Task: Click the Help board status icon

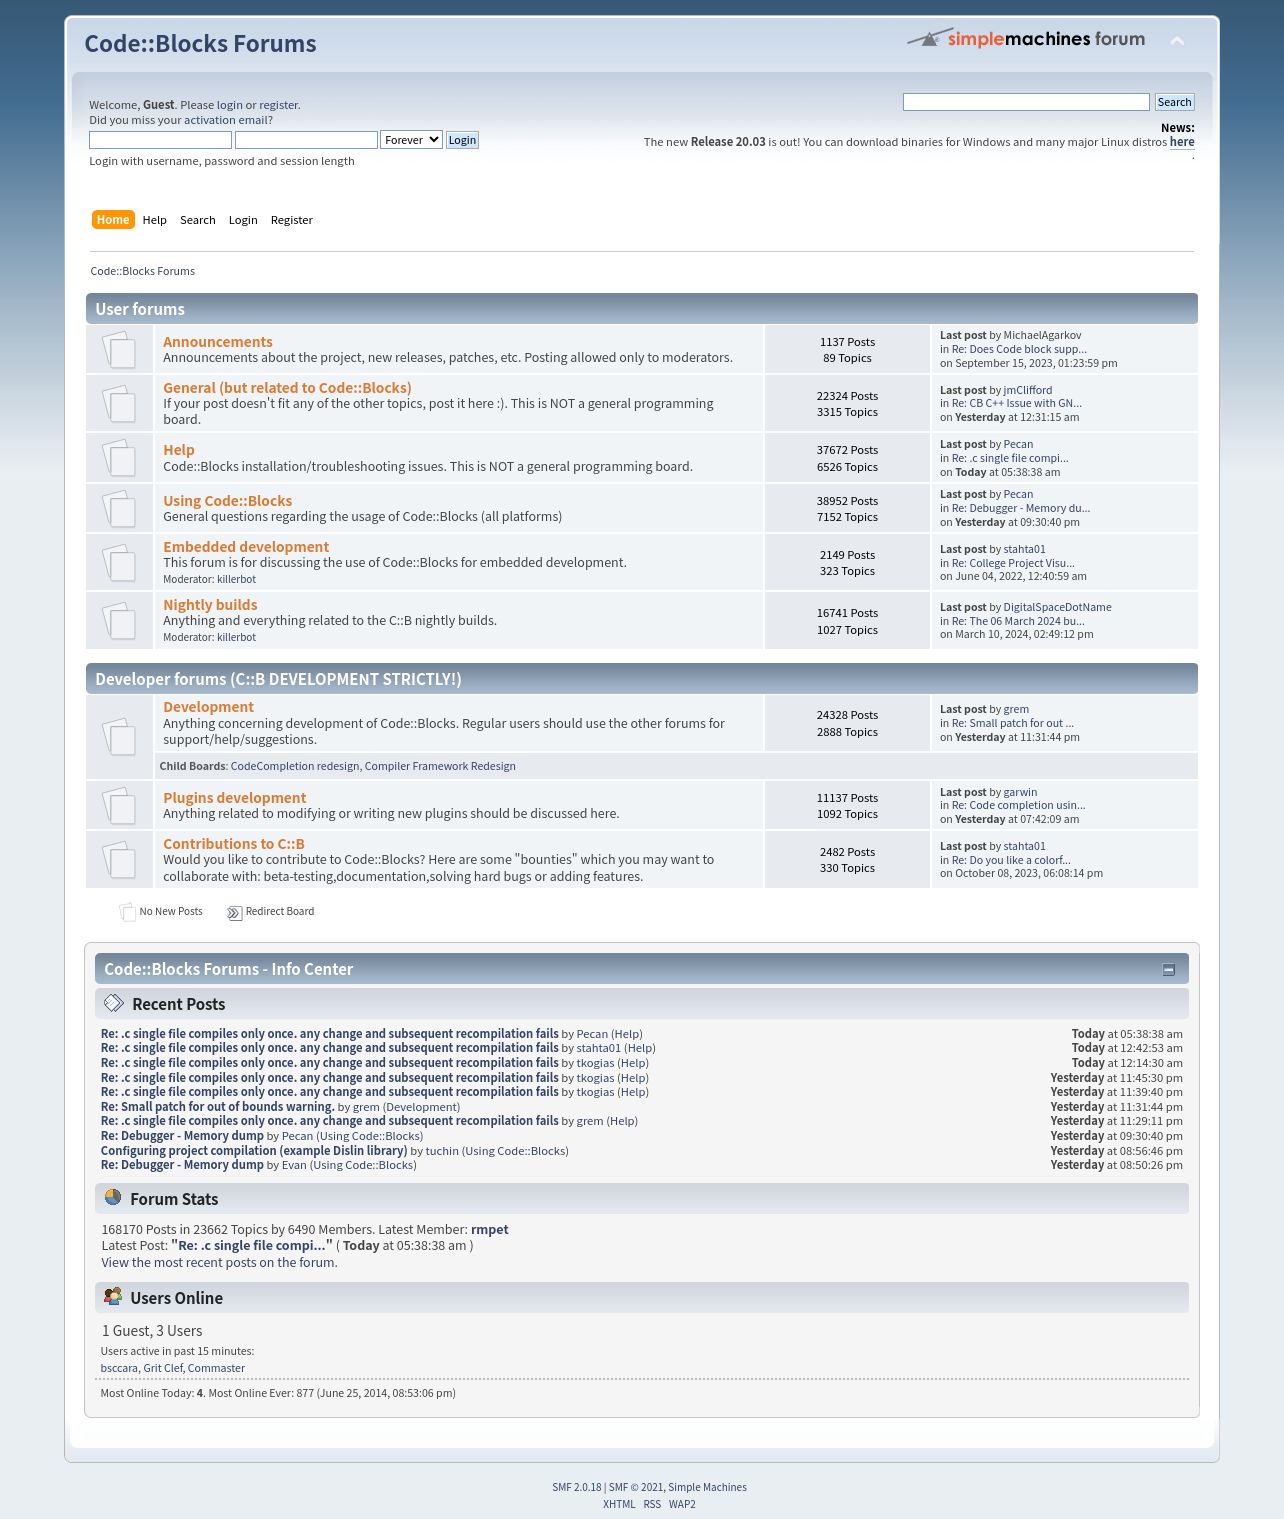Action: [x=119, y=457]
